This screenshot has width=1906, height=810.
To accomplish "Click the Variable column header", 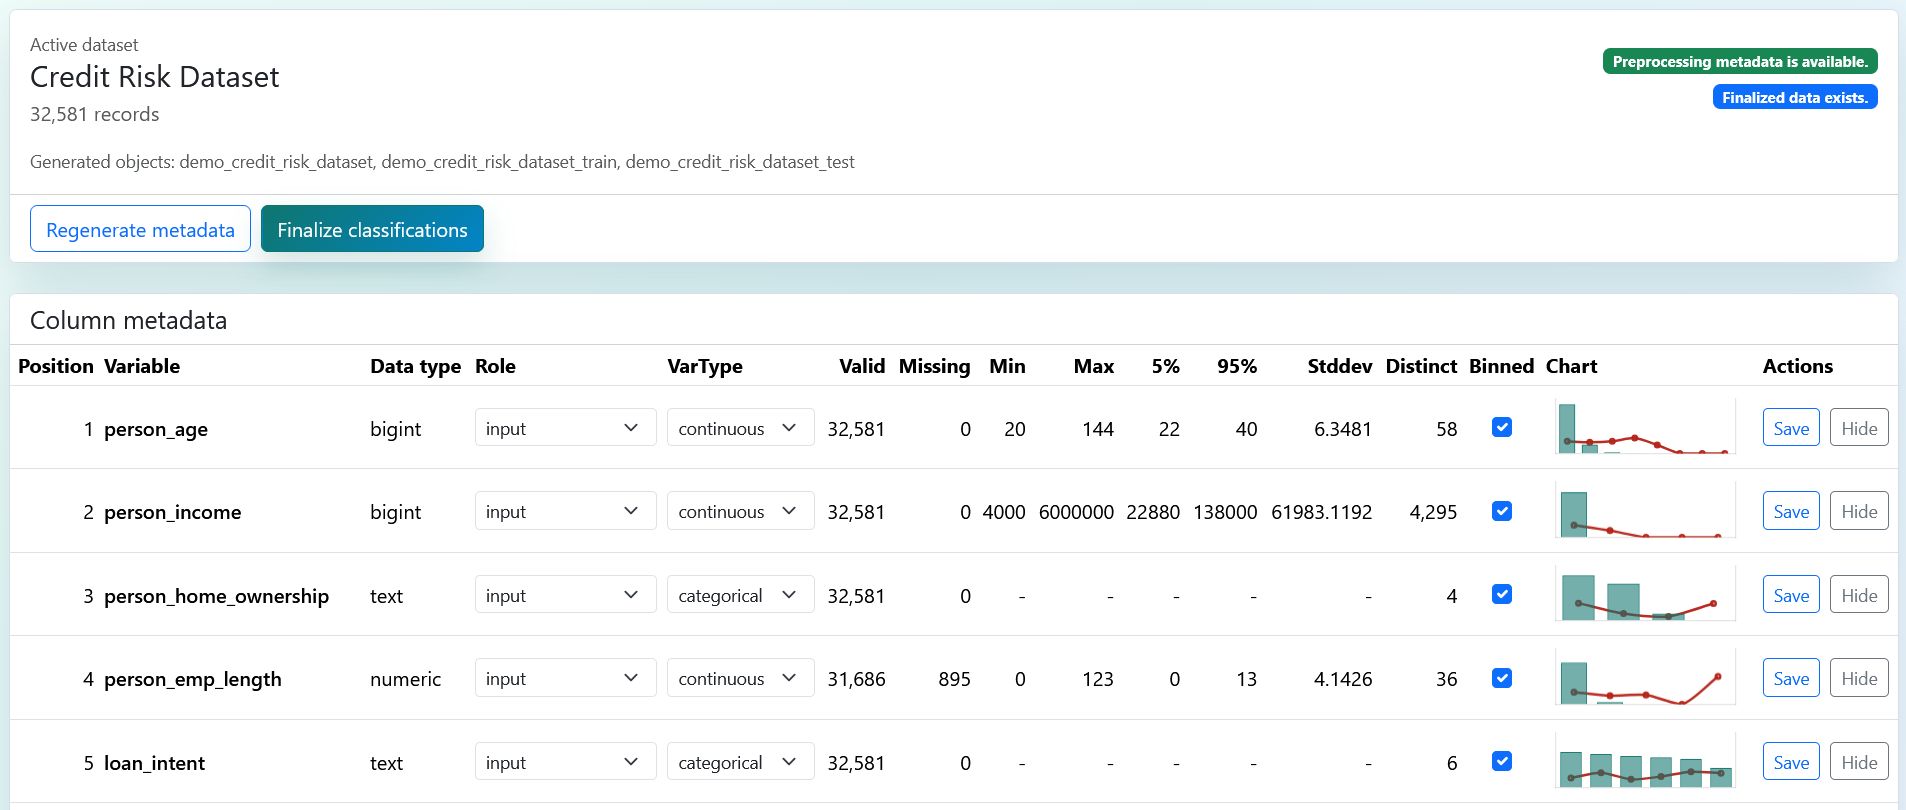I will click(142, 366).
